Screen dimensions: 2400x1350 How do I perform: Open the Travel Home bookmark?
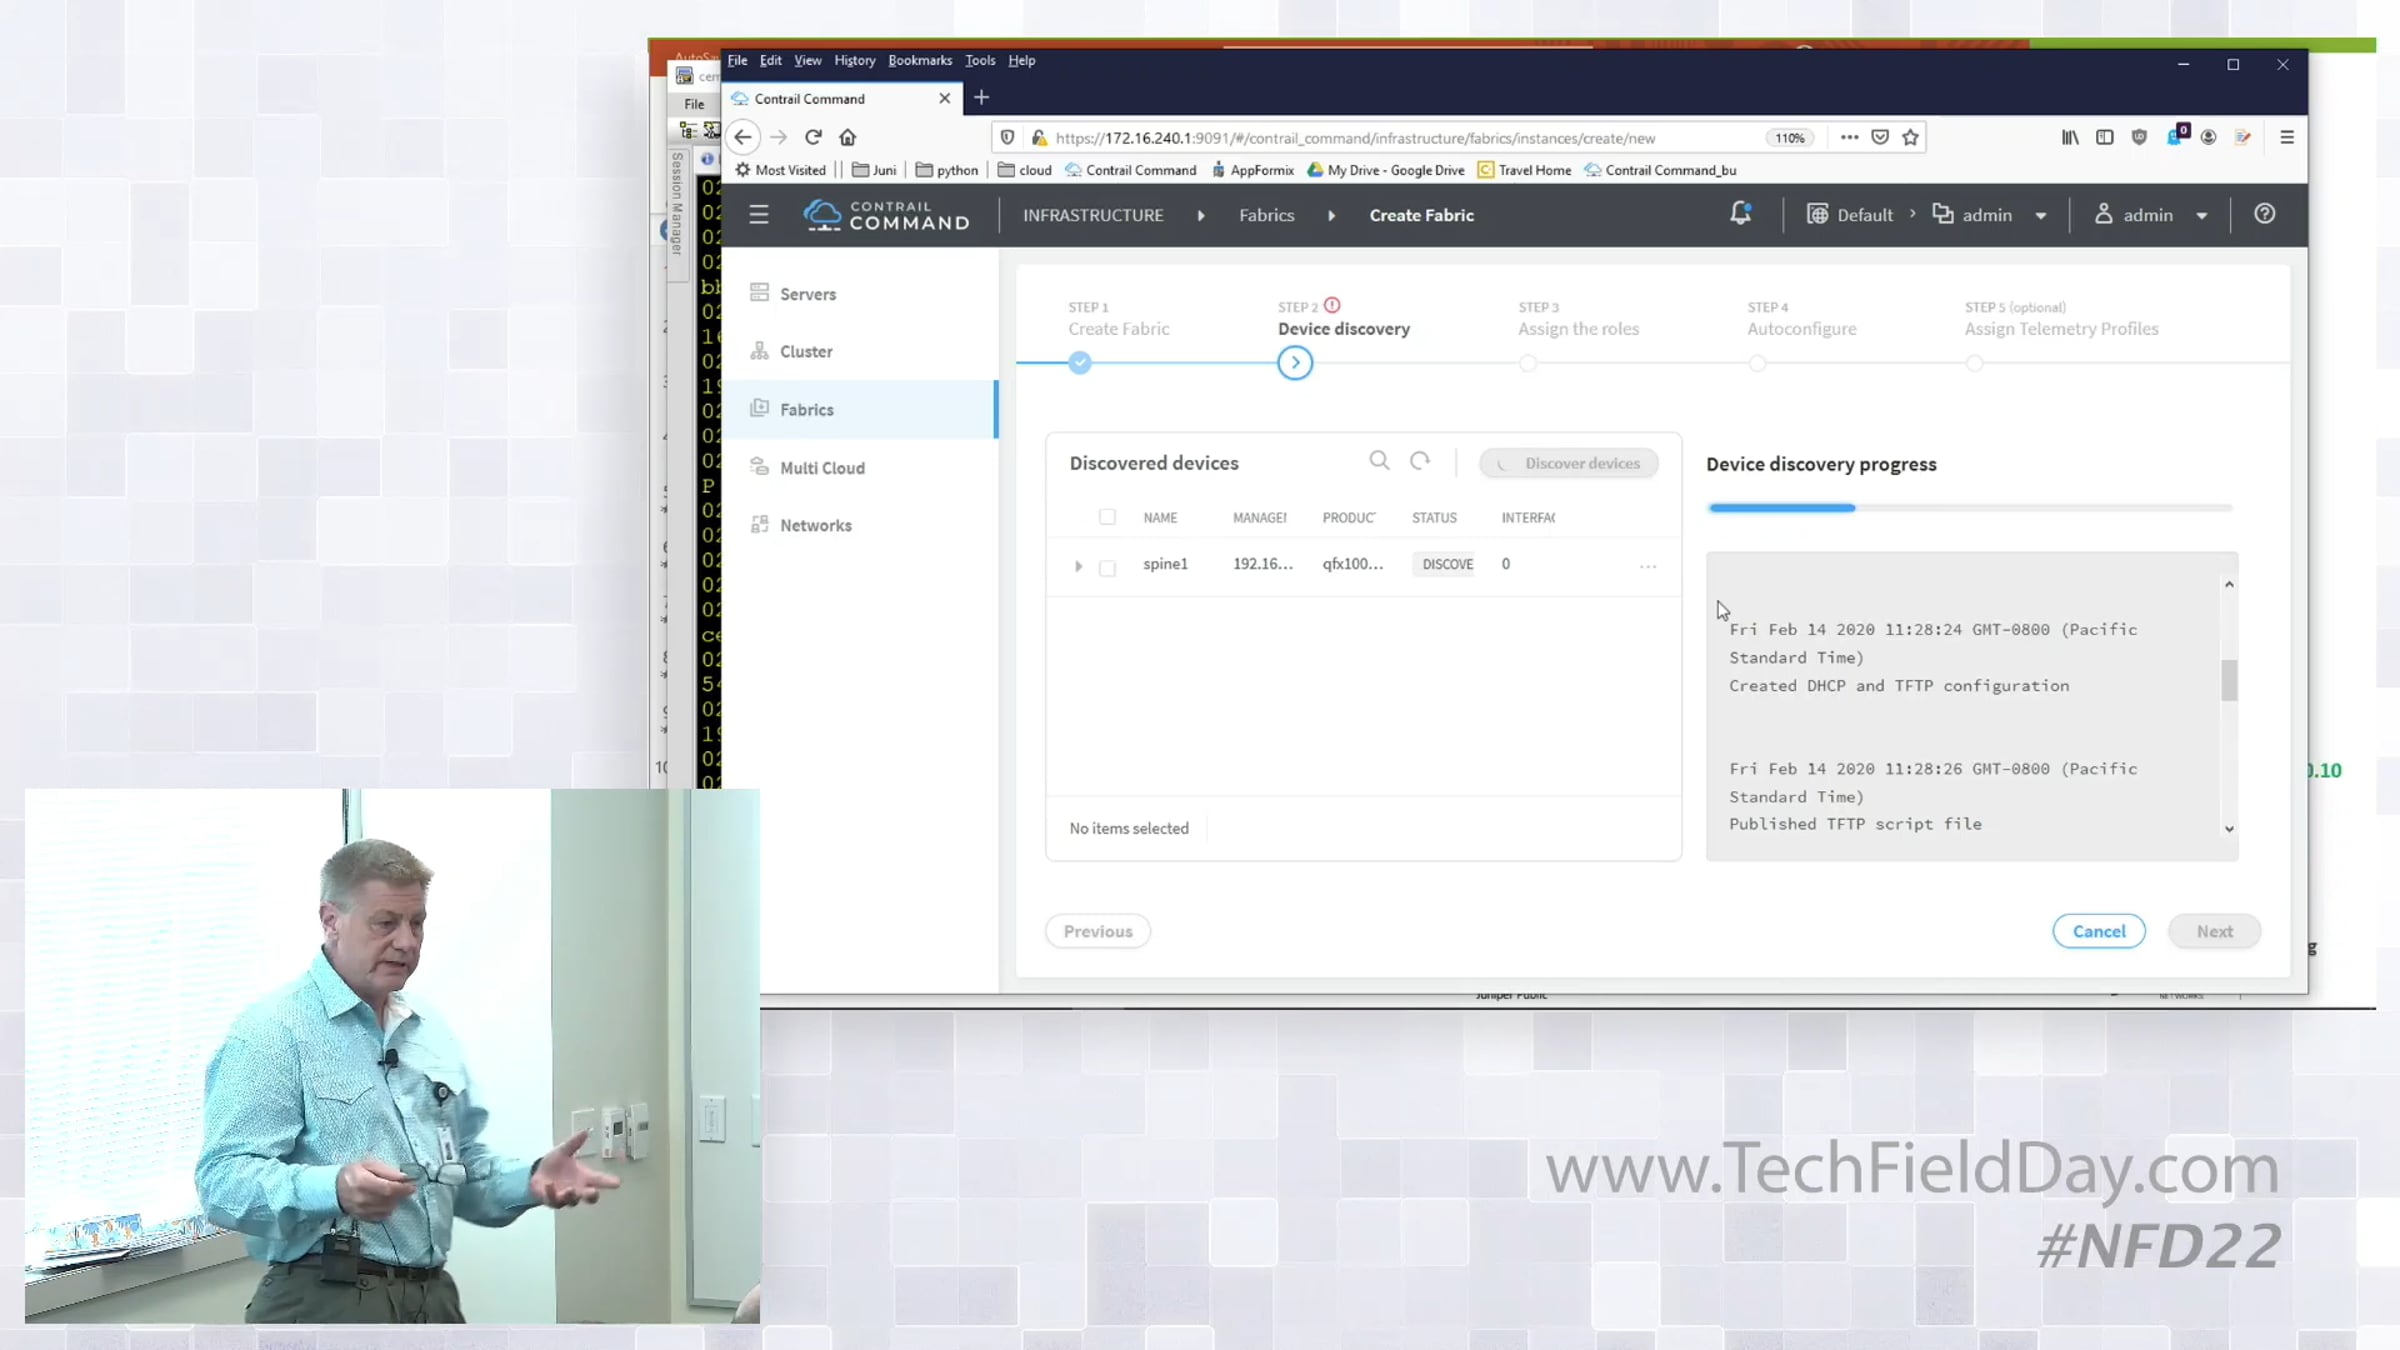1524,170
